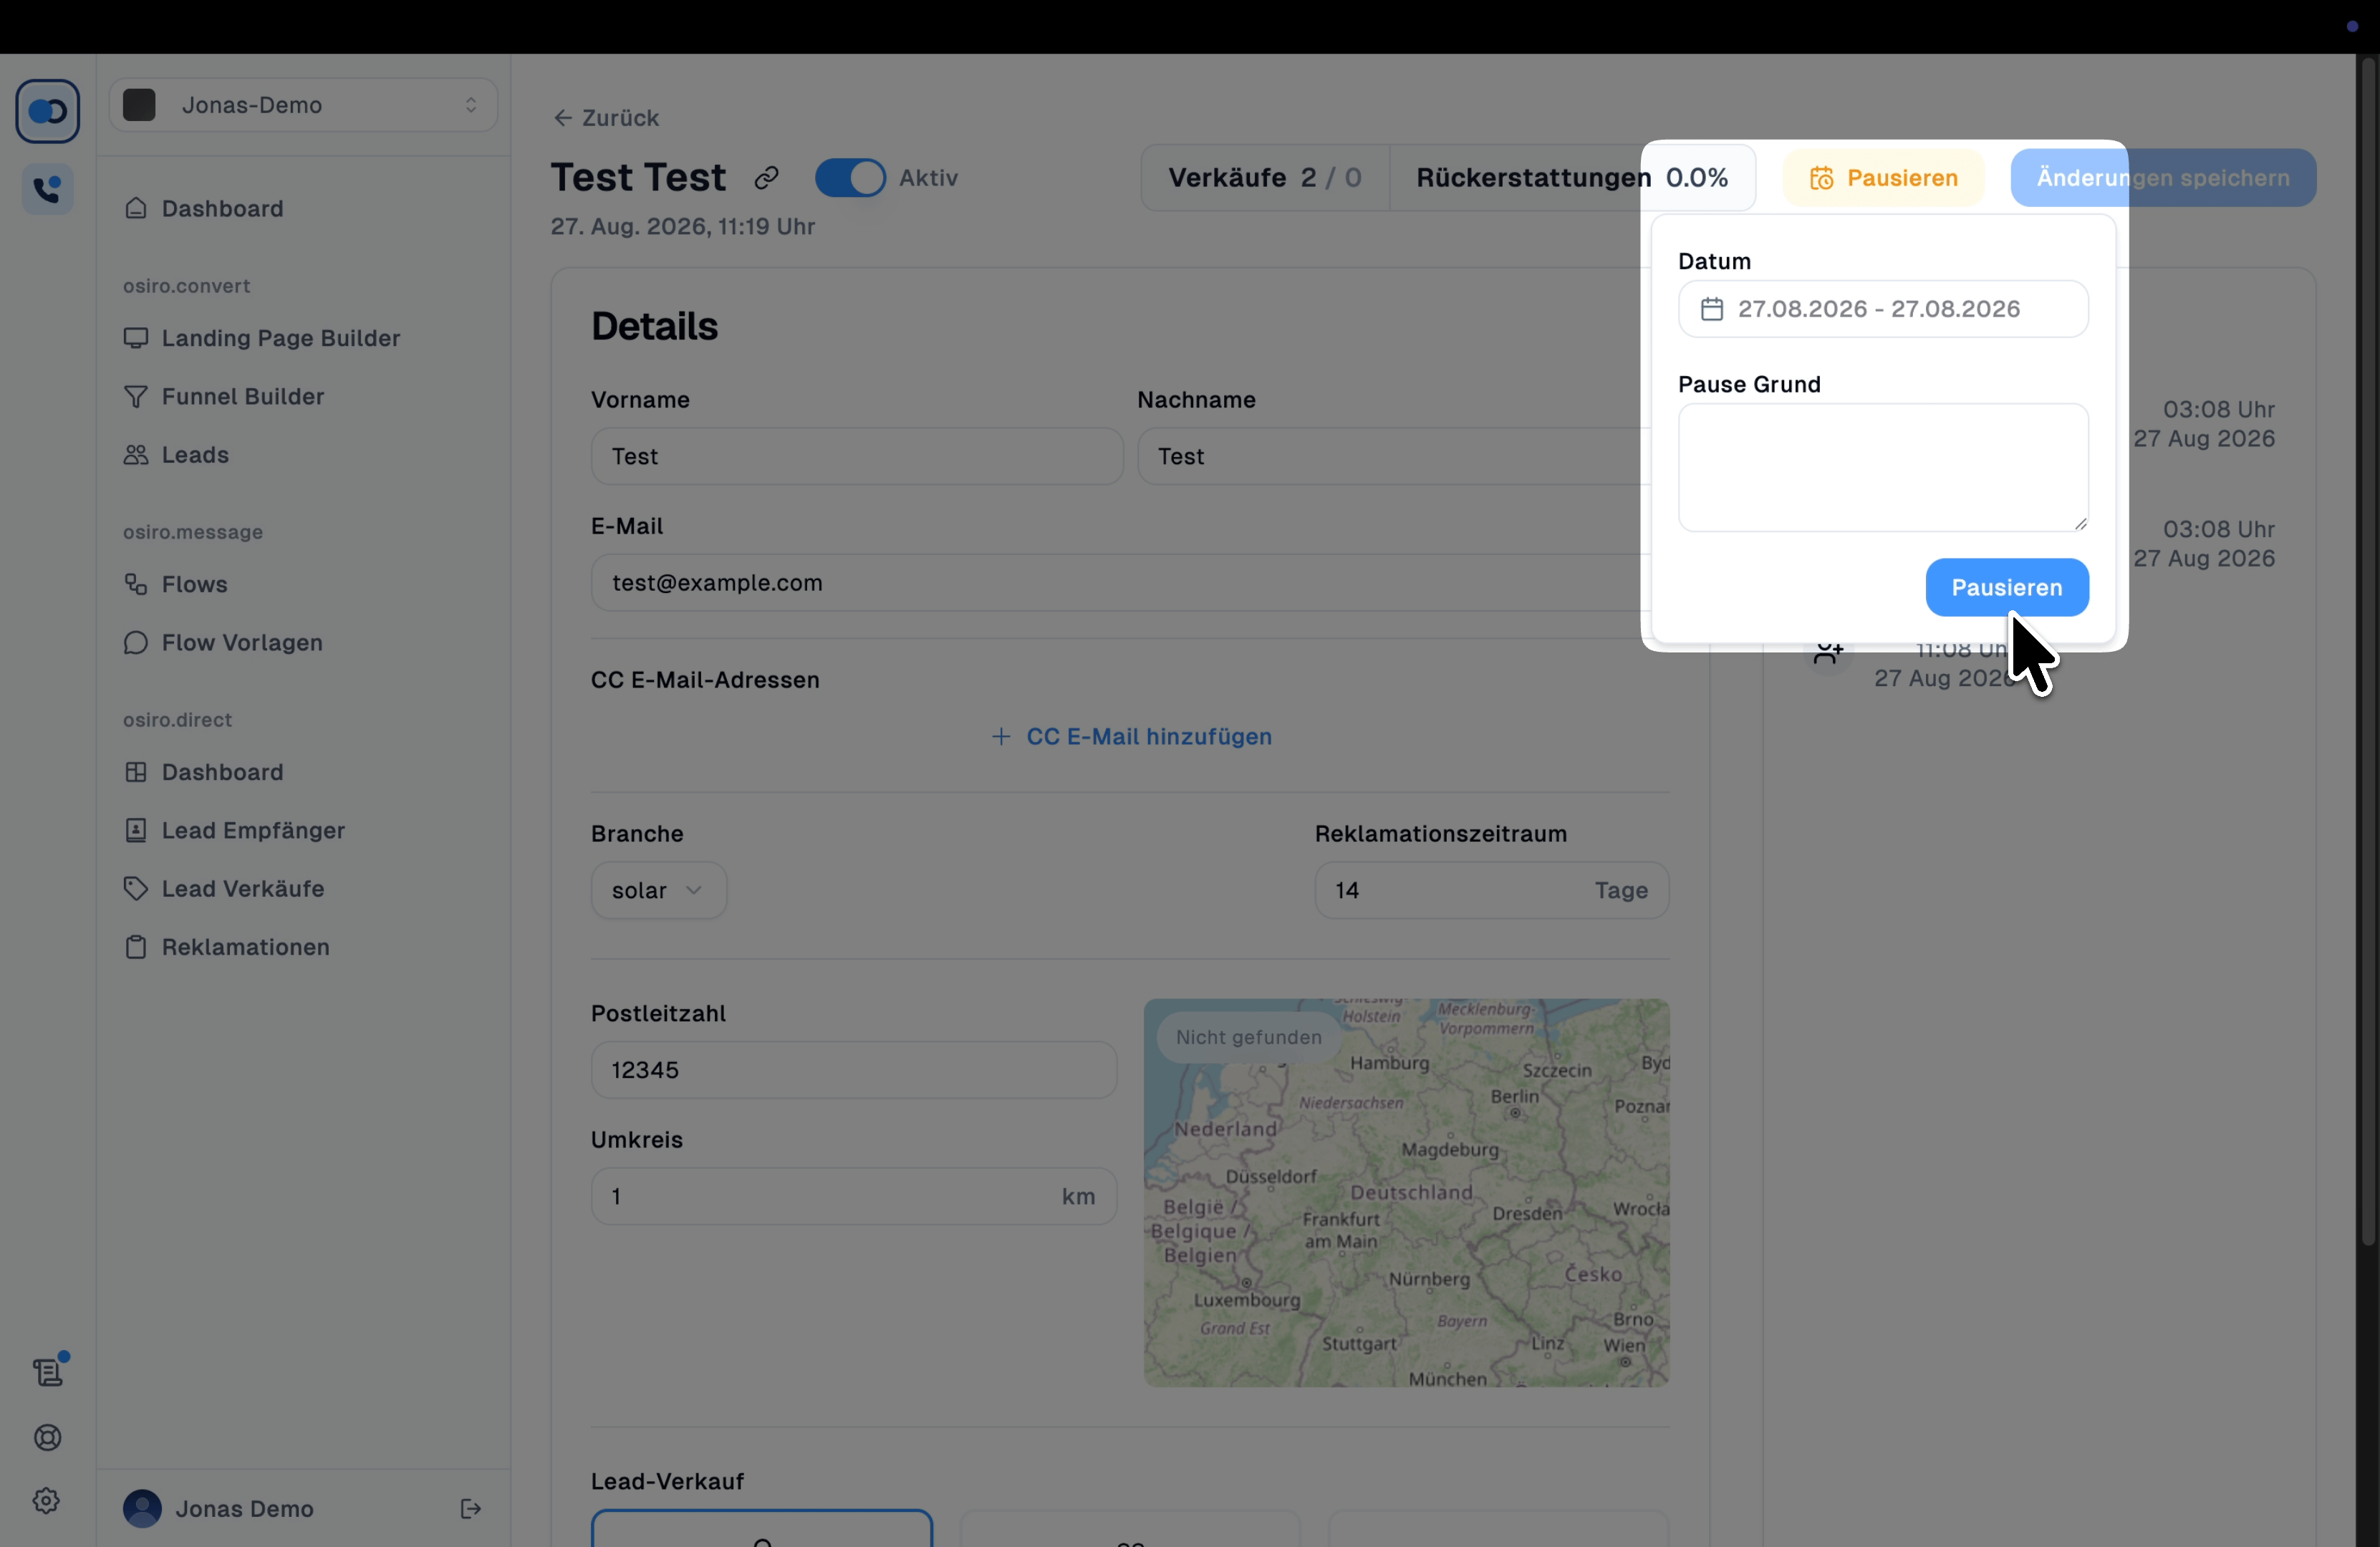
Task: Open Flows in osiro.message section
Action: point(194,584)
